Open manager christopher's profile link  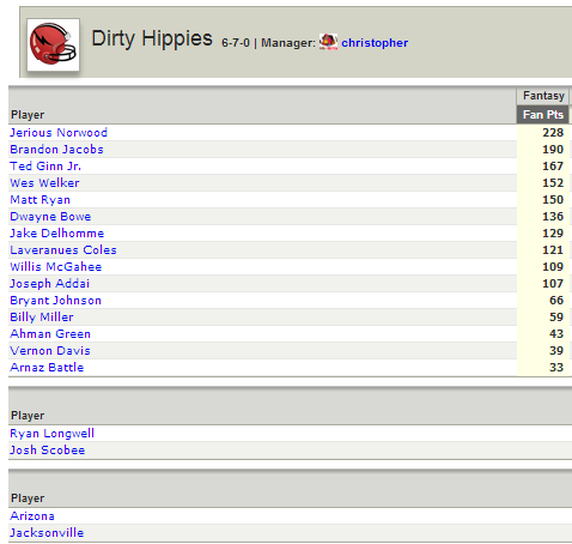point(375,43)
